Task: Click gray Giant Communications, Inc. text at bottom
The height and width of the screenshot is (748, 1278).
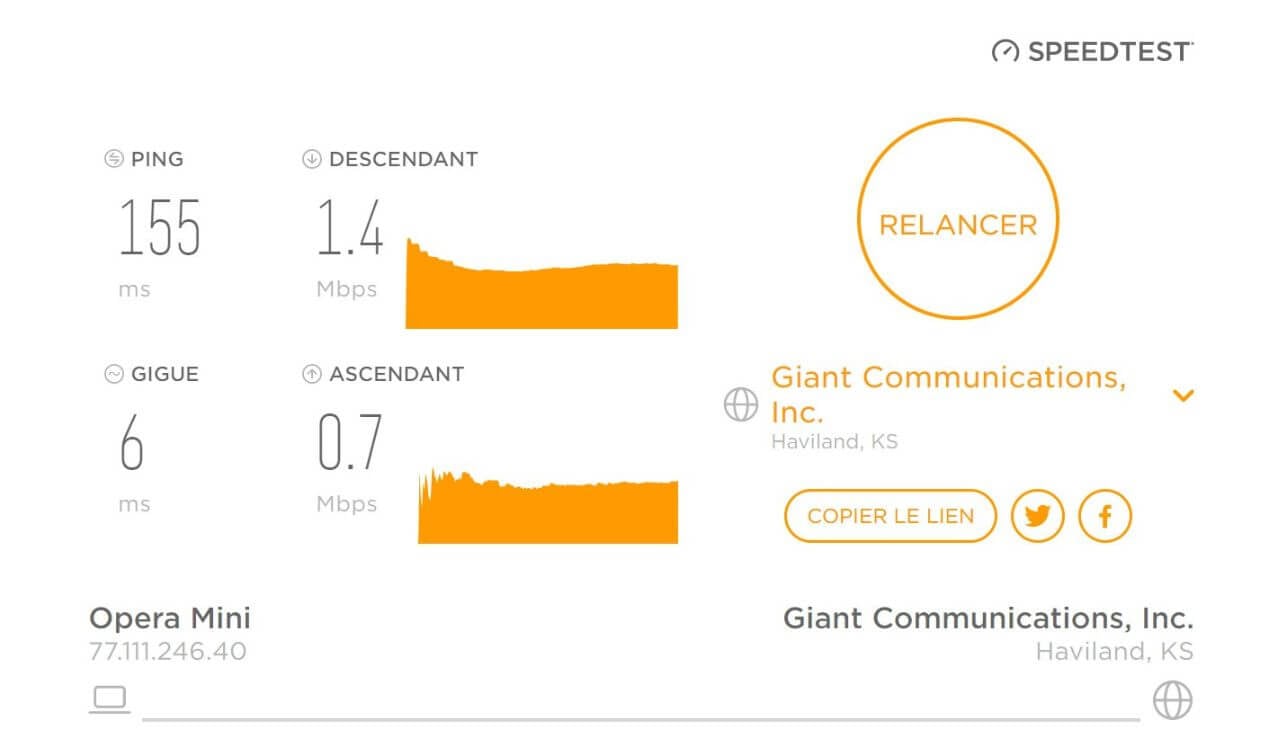Action: [x=988, y=619]
